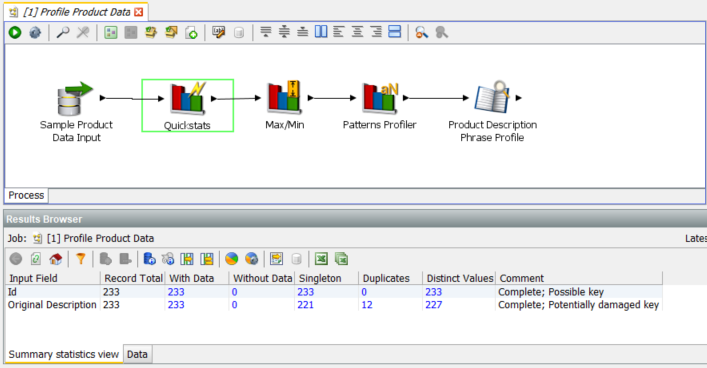Click the refresh link icon in Results Browser

(x=36, y=259)
